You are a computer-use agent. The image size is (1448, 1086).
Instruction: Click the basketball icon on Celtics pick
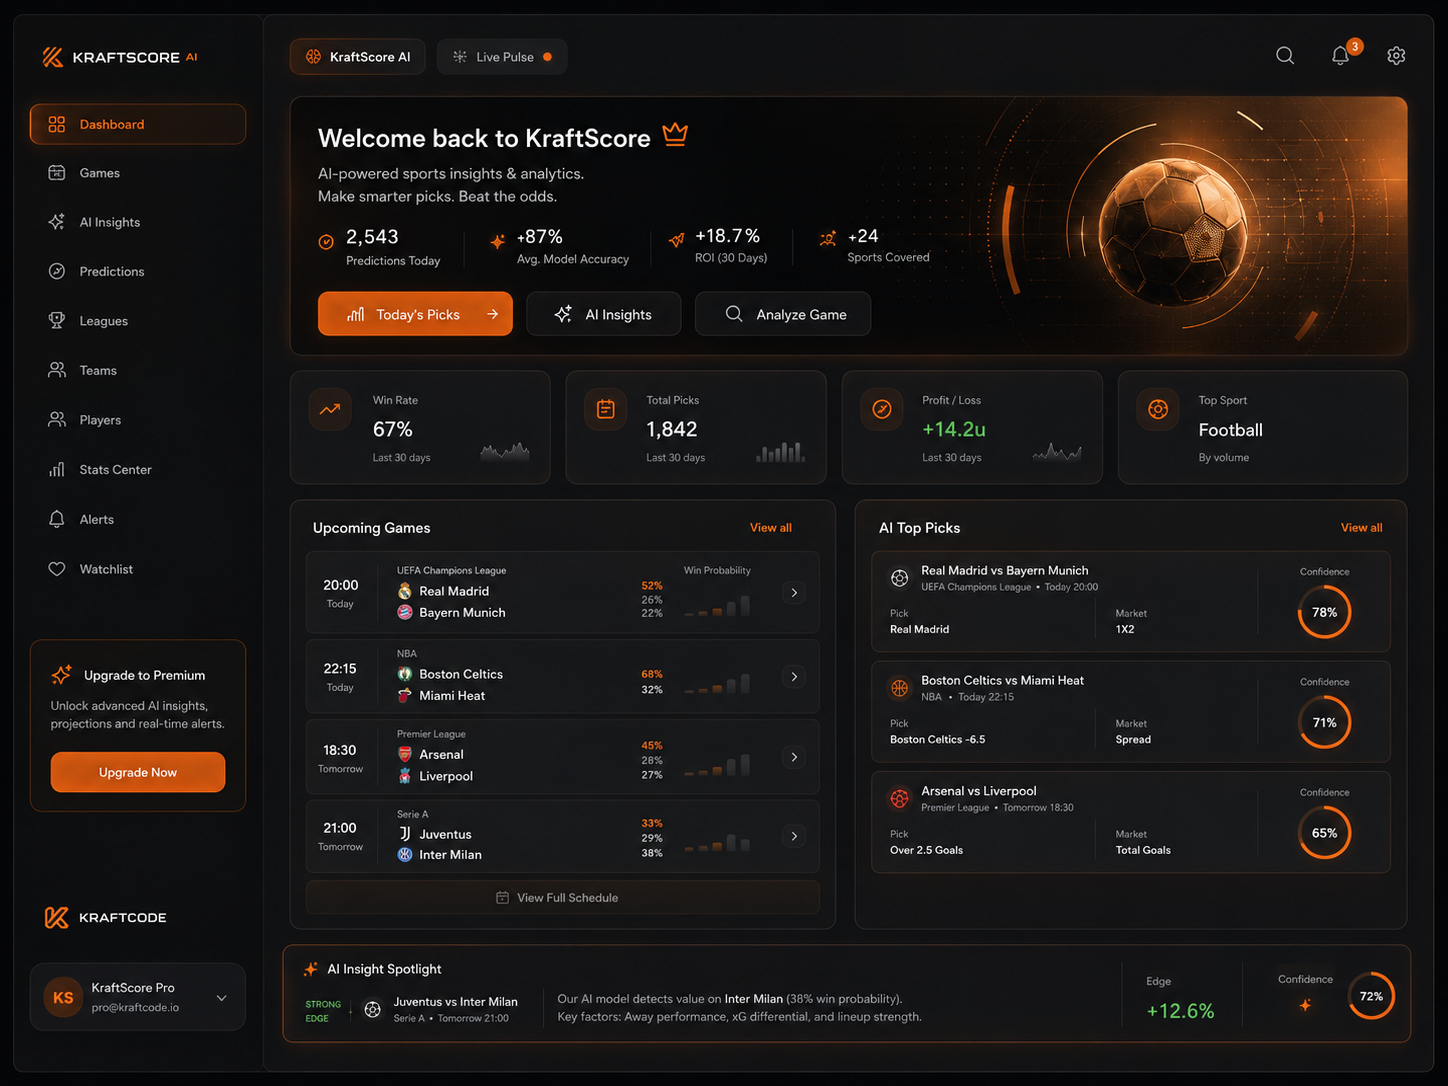click(900, 688)
